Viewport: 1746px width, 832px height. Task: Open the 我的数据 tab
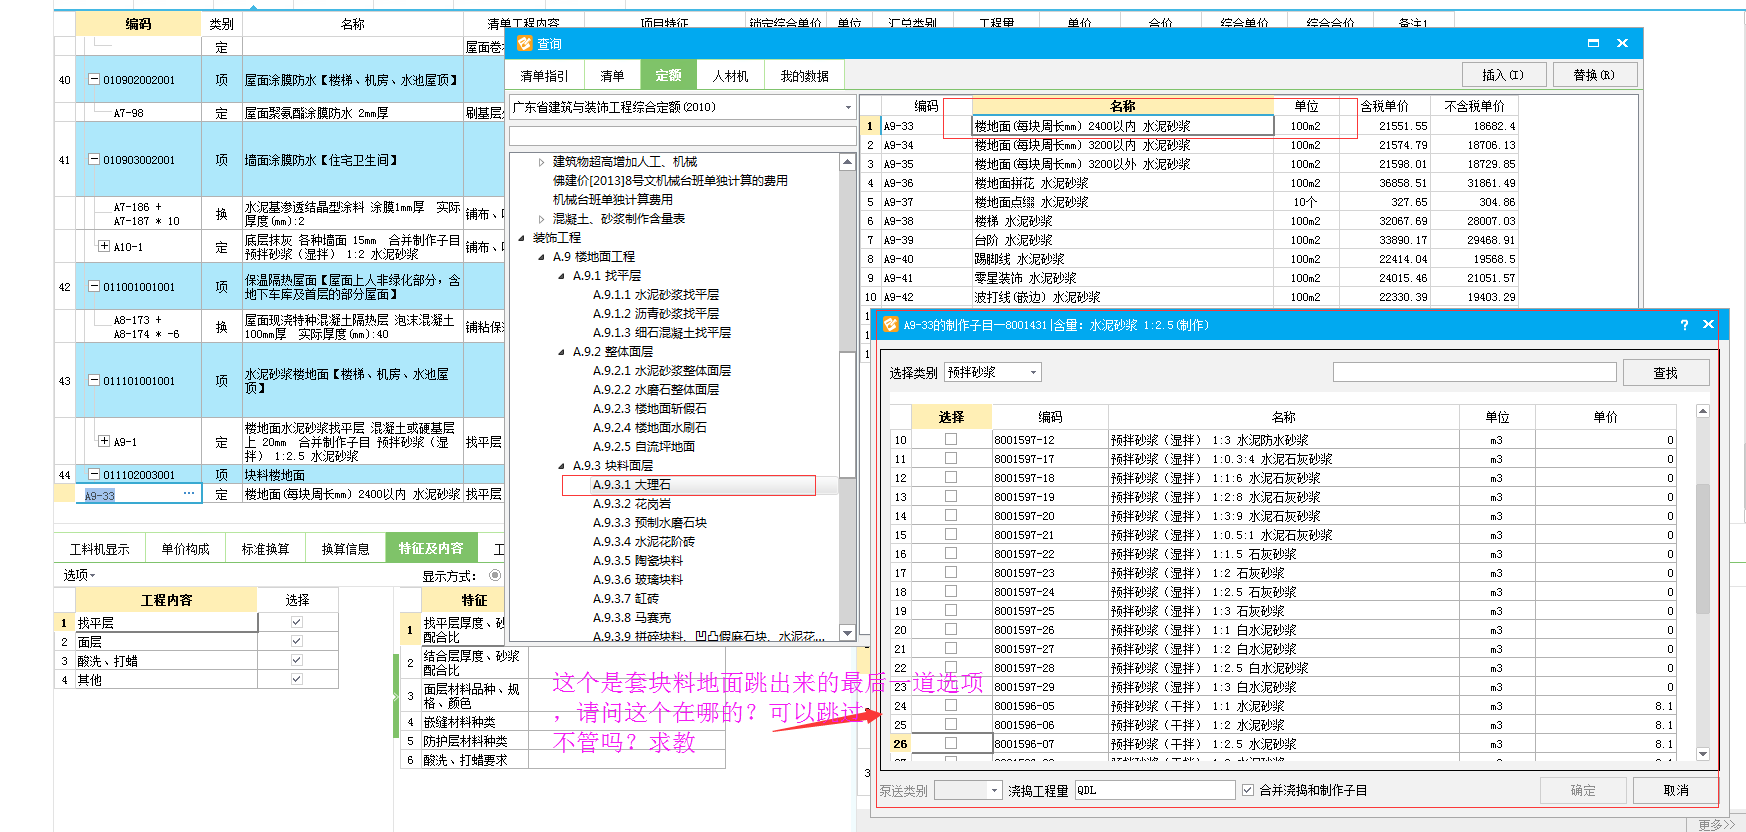pyautogui.click(x=805, y=76)
